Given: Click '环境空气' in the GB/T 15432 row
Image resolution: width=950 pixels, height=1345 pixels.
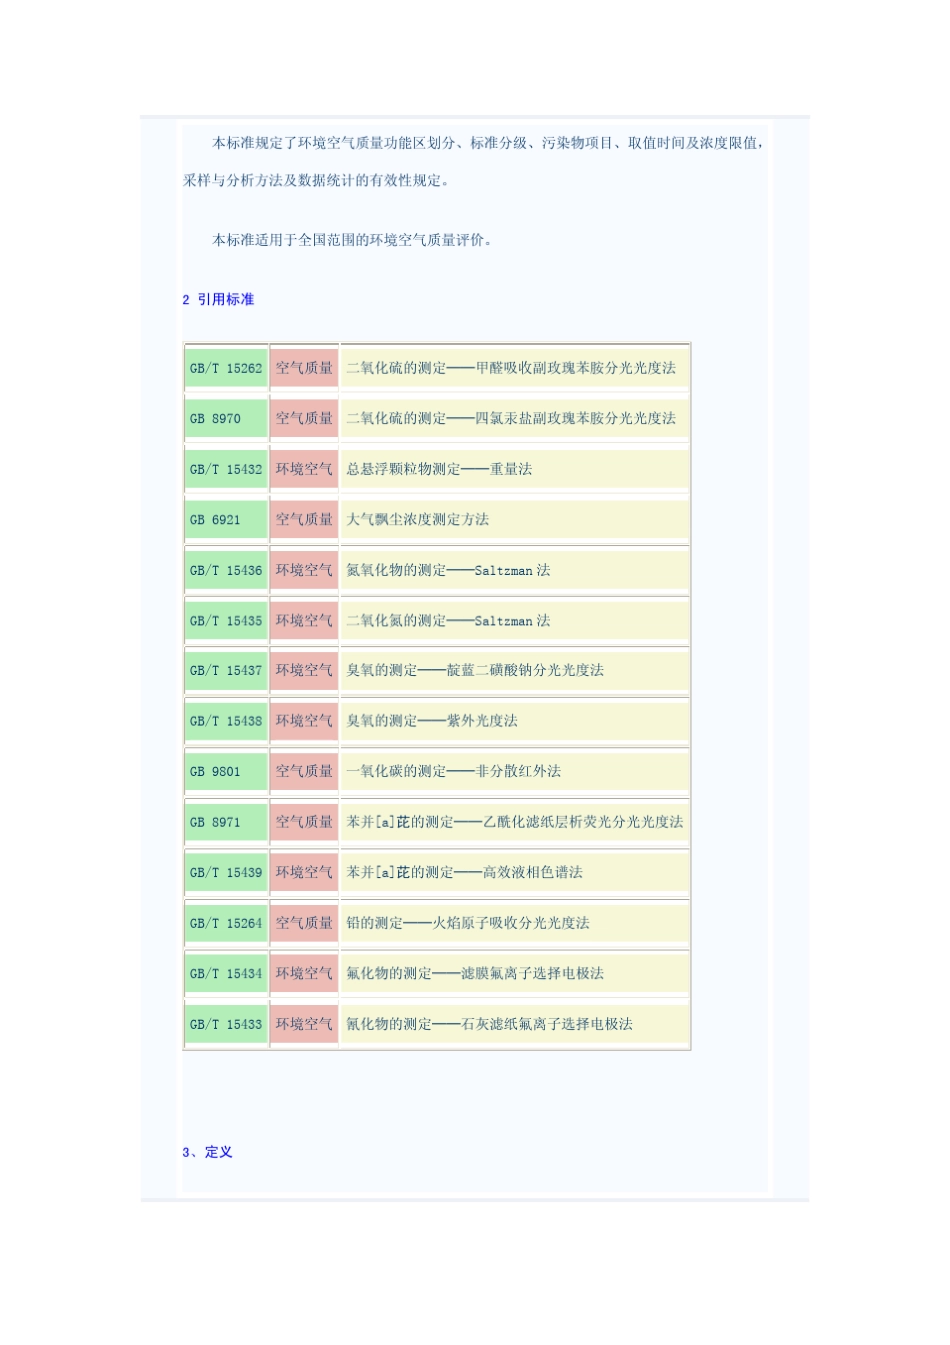Looking at the screenshot, I should click(304, 469).
